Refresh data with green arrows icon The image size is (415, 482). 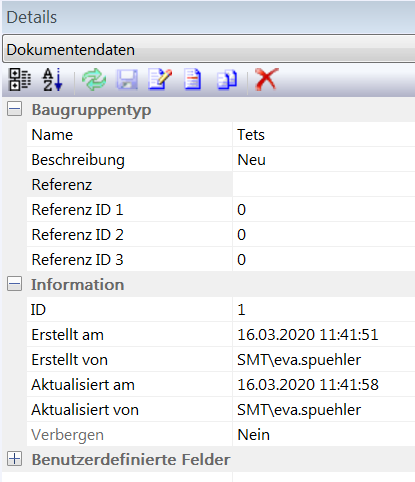(94, 79)
